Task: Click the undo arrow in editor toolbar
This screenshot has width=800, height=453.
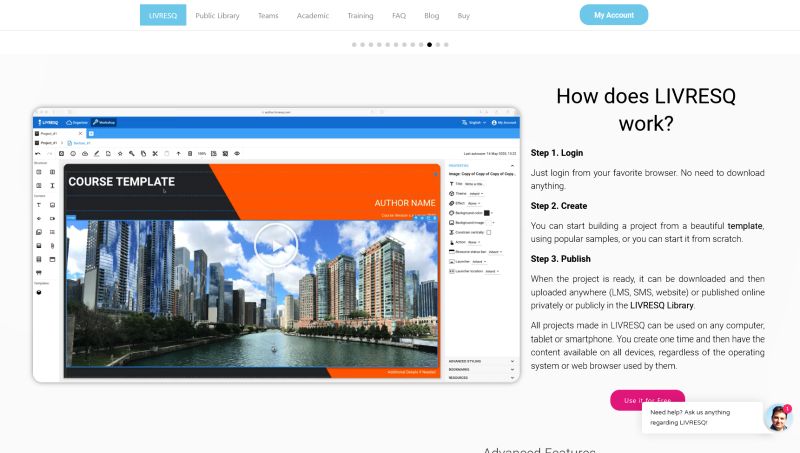Action: pos(37,153)
